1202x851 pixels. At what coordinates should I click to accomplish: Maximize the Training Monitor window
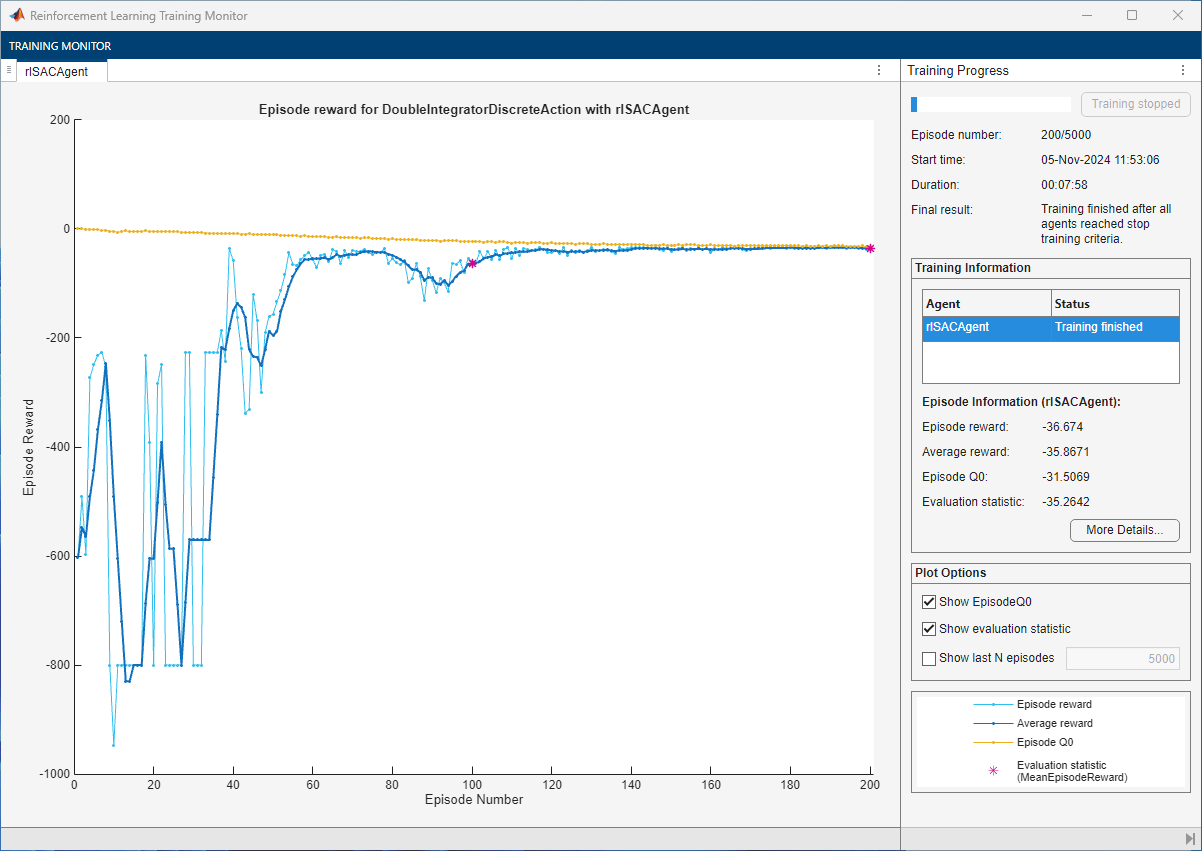pyautogui.click(x=1132, y=16)
